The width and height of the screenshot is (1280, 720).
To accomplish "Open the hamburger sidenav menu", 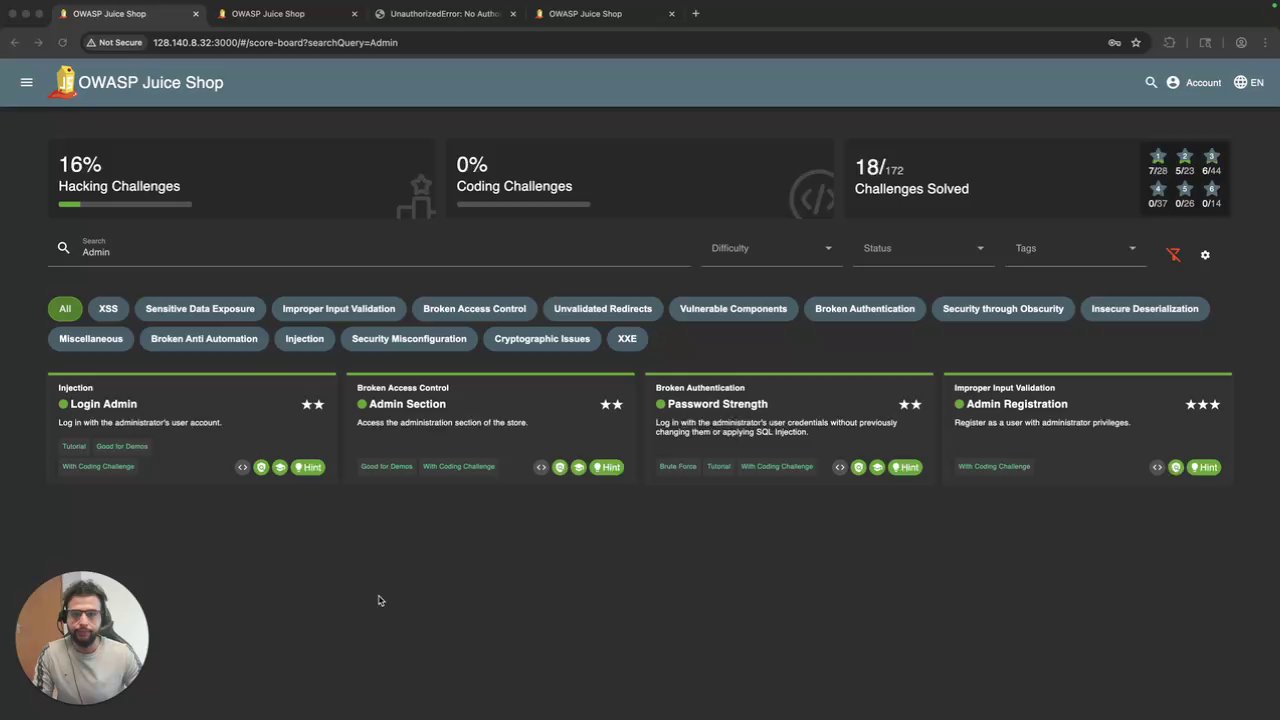I will click(27, 82).
